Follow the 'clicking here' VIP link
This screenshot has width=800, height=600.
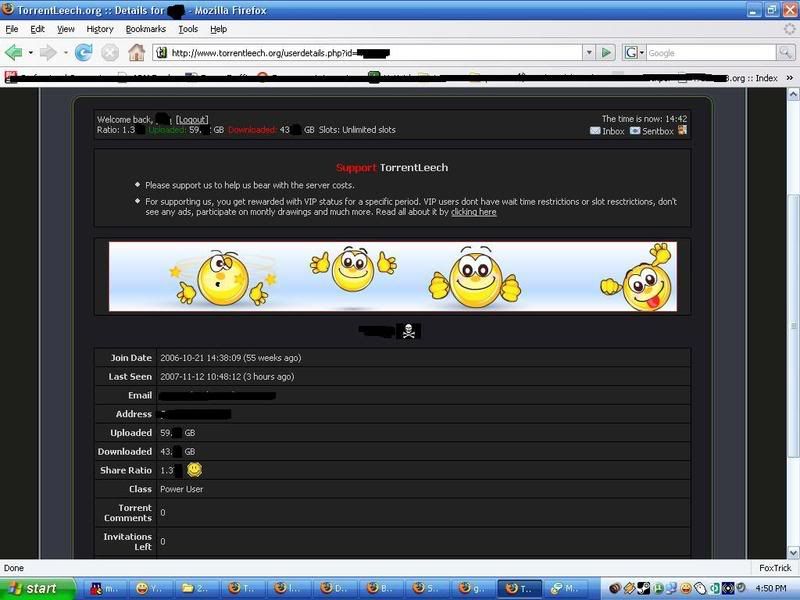473,212
